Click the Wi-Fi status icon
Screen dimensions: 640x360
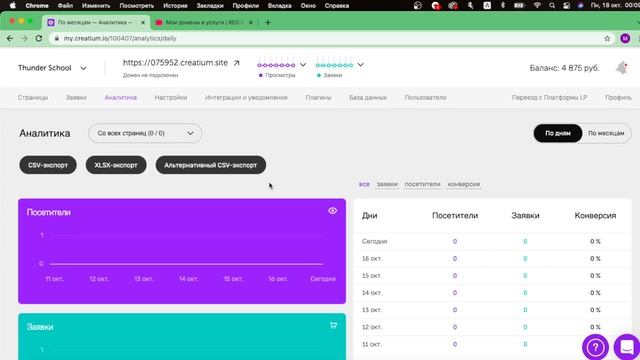(537, 6)
